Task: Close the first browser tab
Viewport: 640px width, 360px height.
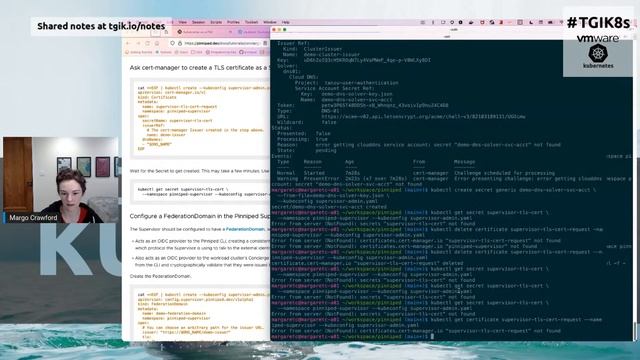Action: (x=230, y=32)
